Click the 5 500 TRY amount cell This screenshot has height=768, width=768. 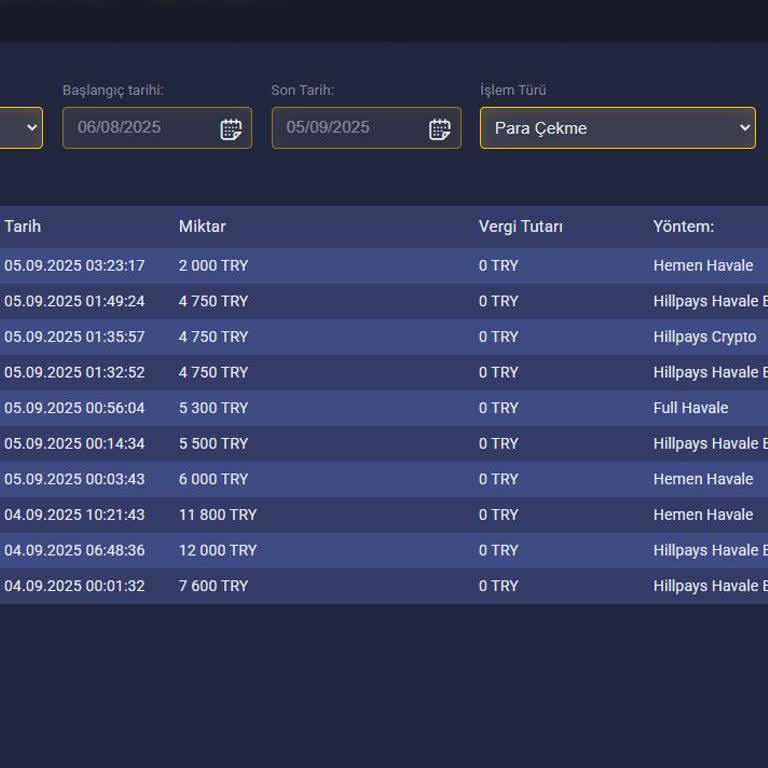pyautogui.click(x=213, y=444)
